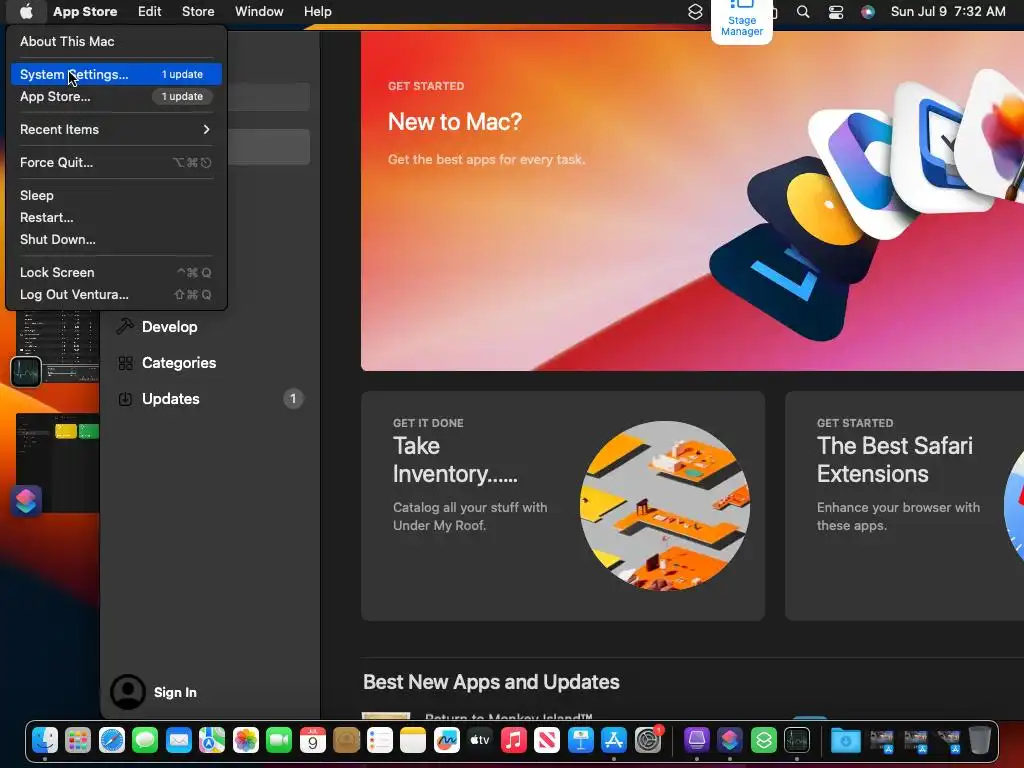The image size is (1024, 768).
Task: Click the account avatar icon
Action: click(x=127, y=692)
